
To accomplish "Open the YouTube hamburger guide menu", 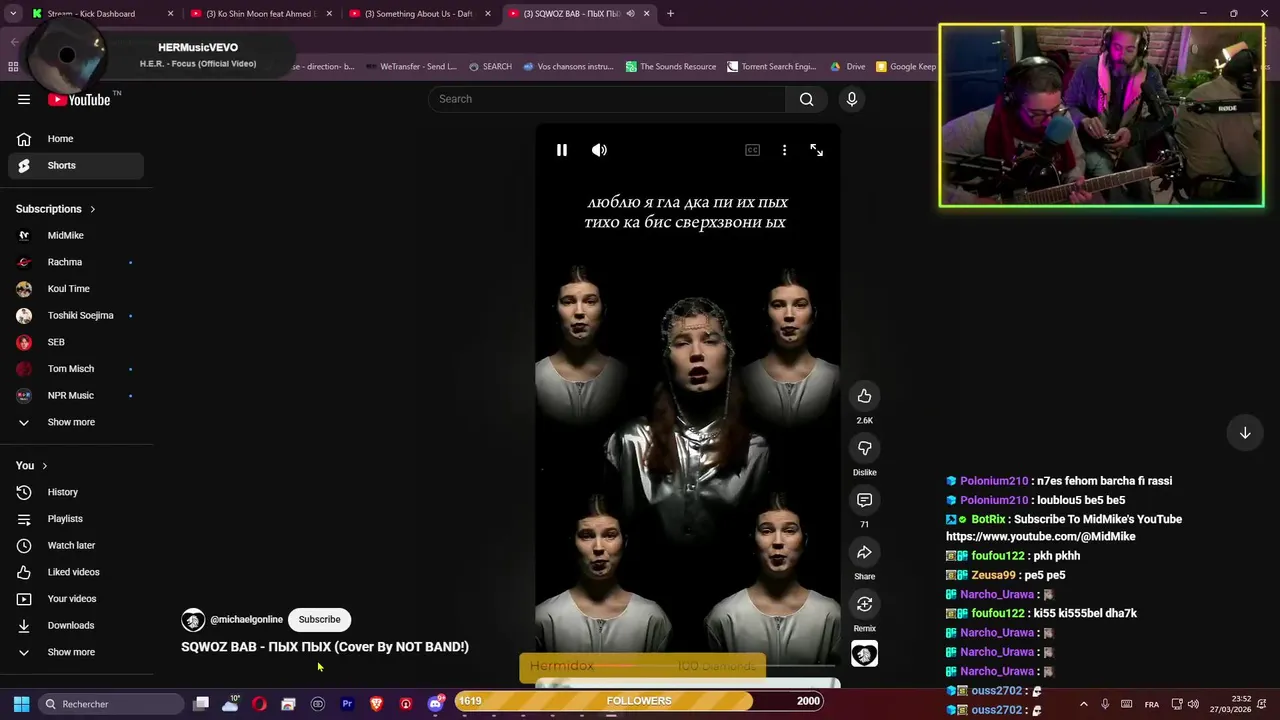I will [24, 99].
